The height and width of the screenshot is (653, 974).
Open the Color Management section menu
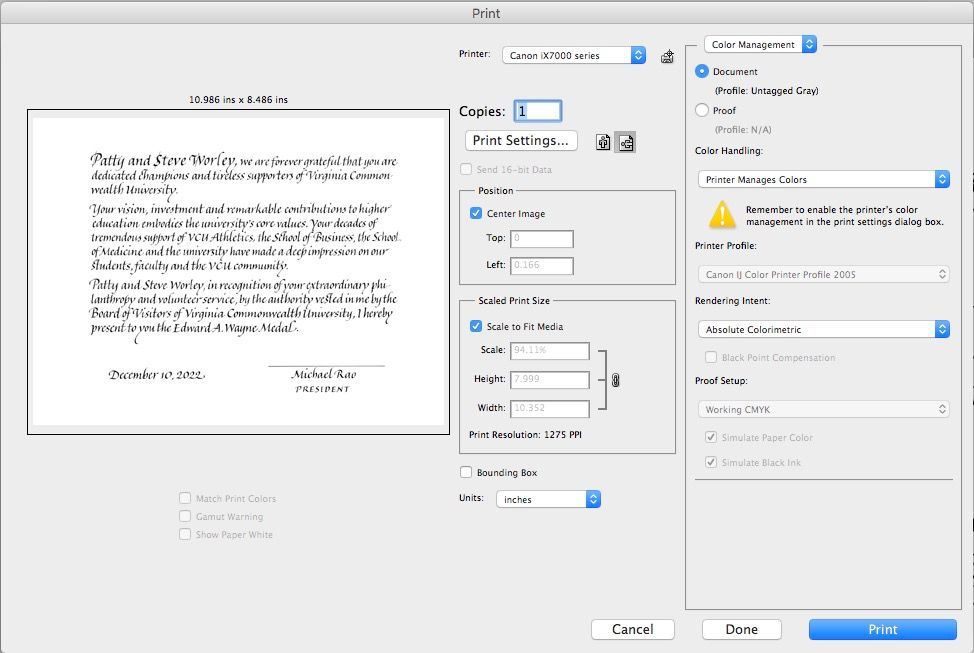[x=761, y=44]
